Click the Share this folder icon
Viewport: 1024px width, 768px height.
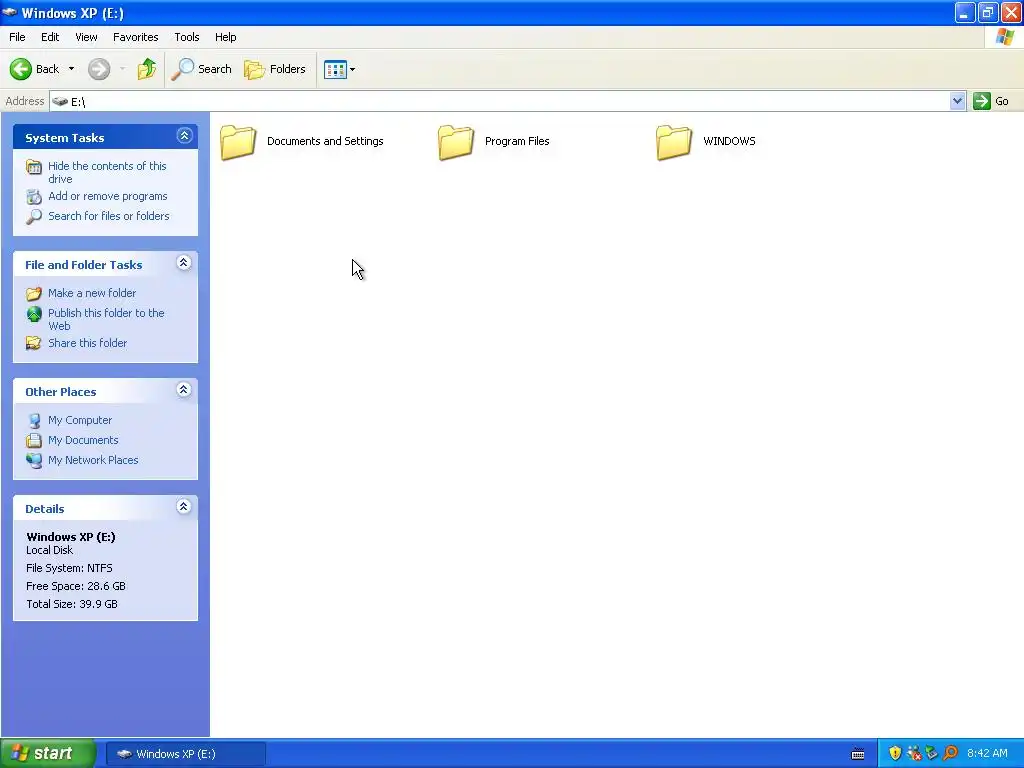pyautogui.click(x=34, y=343)
